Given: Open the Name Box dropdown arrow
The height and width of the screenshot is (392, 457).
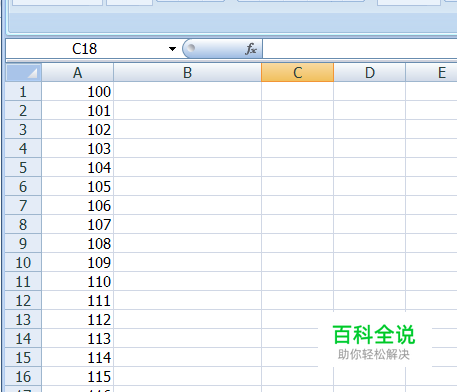Looking at the screenshot, I should tap(172, 49).
